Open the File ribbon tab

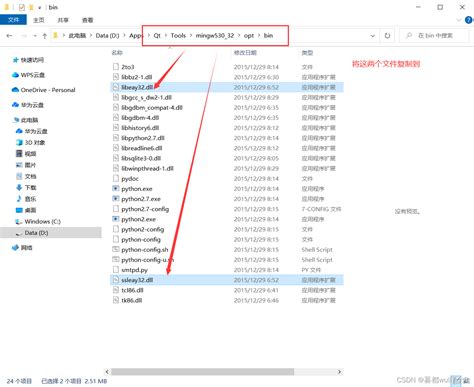tap(13, 20)
